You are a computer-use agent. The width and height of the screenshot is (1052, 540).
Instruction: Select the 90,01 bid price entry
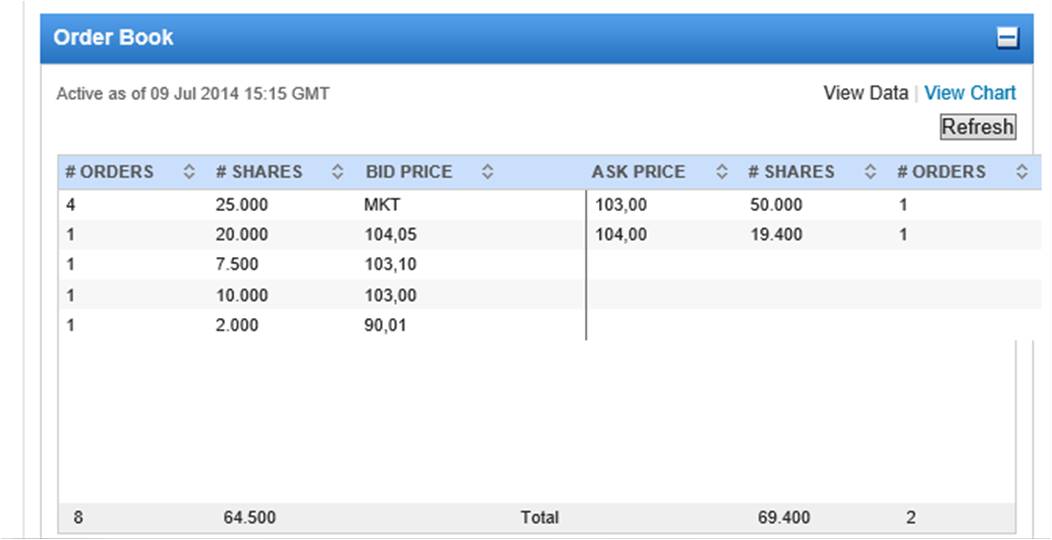386,325
